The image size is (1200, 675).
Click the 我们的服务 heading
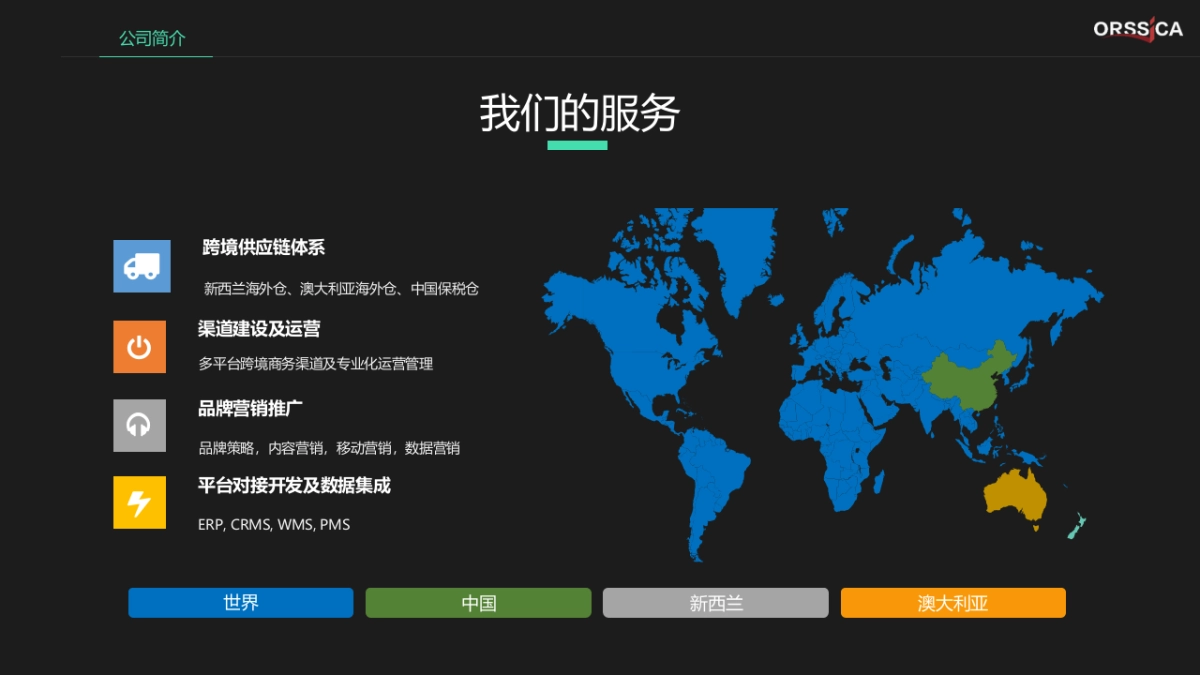tap(578, 115)
